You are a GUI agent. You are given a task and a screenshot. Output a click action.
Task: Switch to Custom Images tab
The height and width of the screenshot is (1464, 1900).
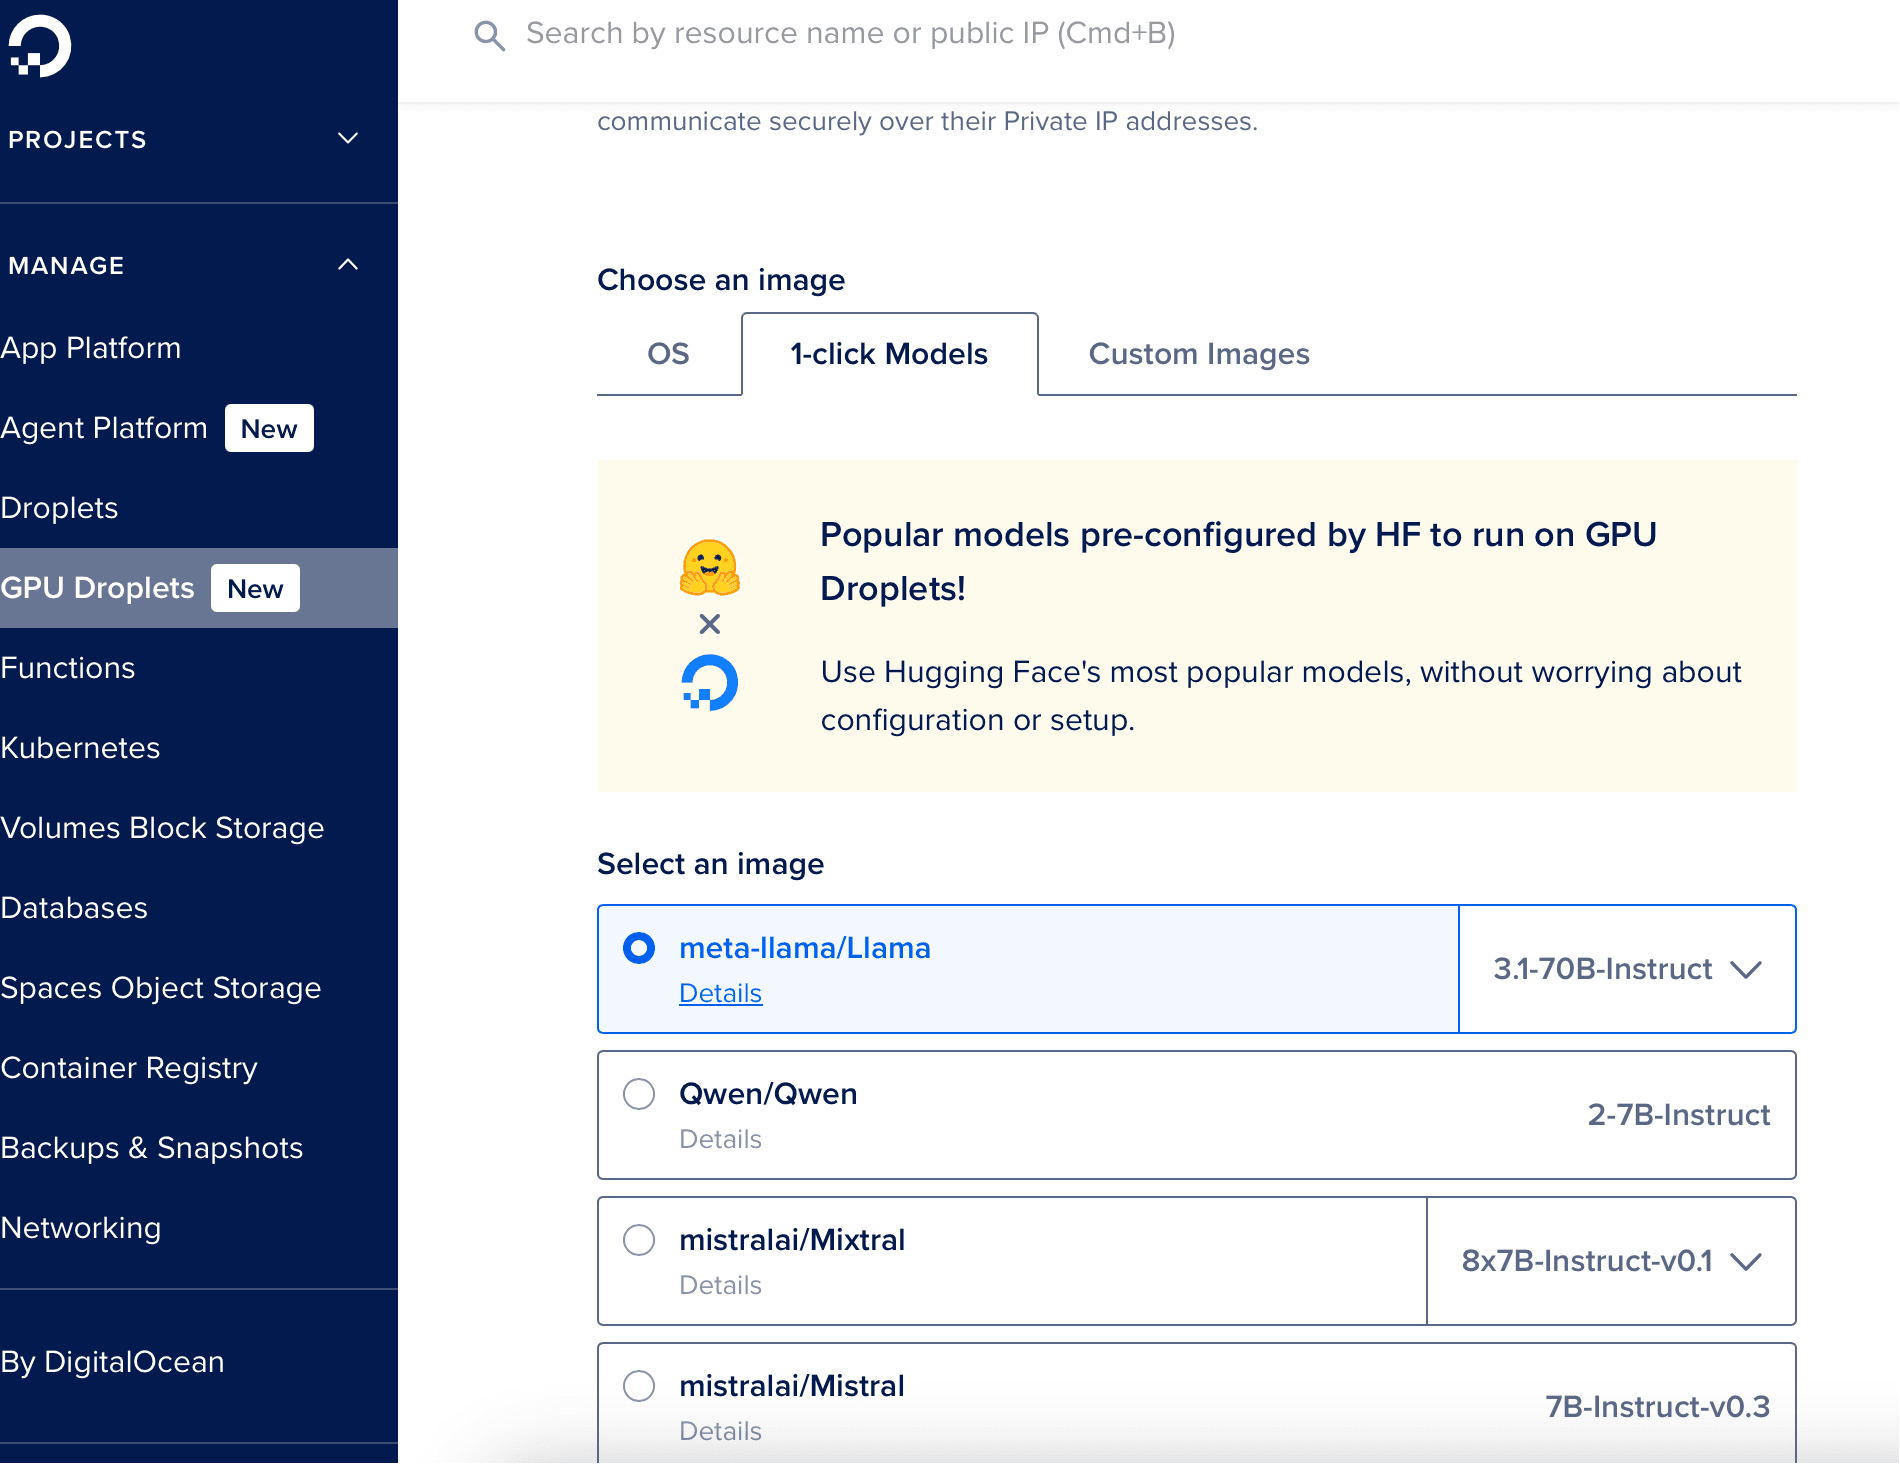click(x=1199, y=354)
